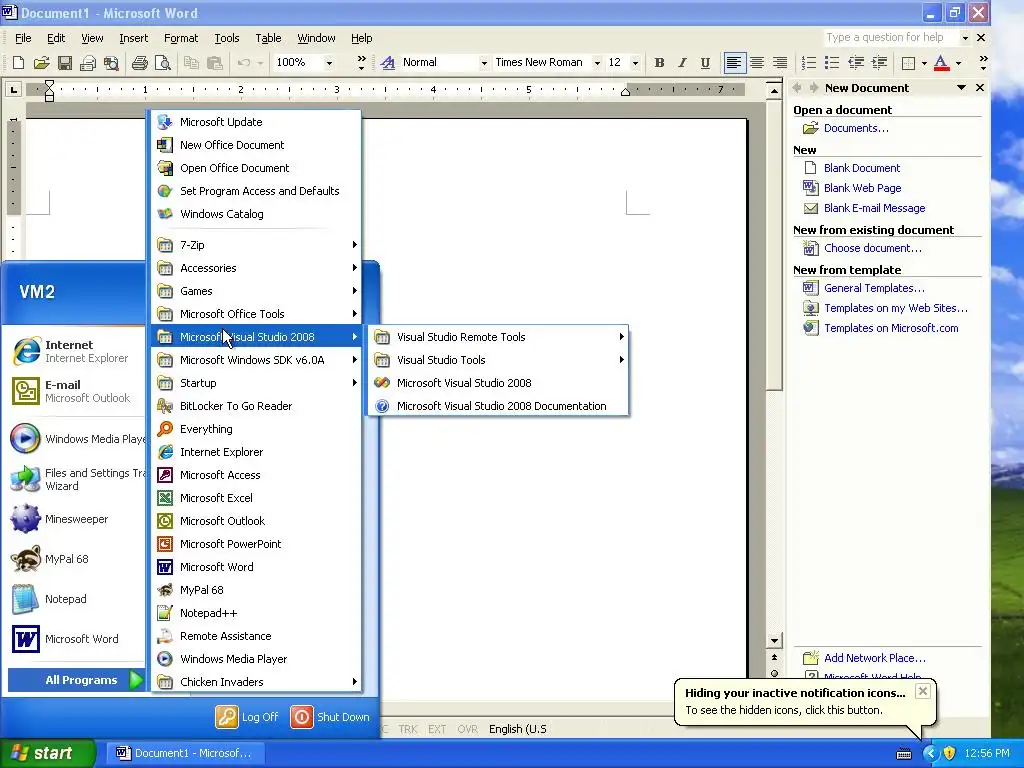Set Align Right paragraph alignment
Screen dimensions: 1024x768
coord(780,63)
